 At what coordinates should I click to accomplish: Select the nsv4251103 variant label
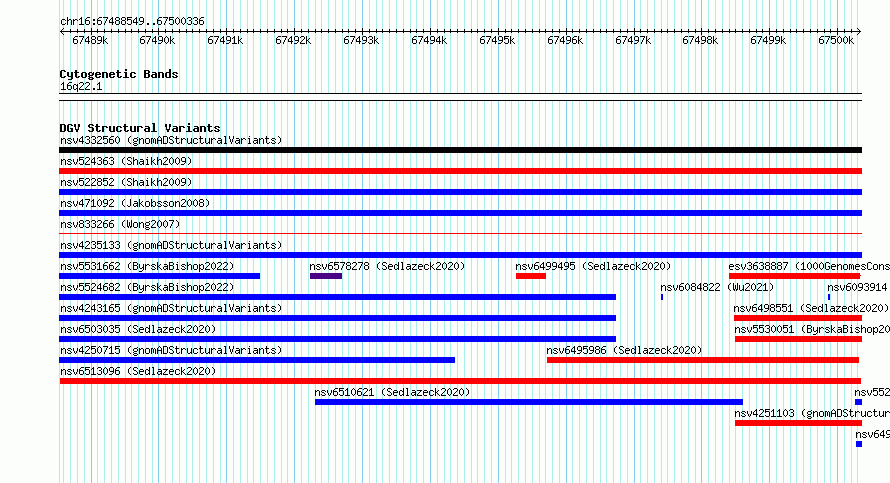click(x=812, y=413)
